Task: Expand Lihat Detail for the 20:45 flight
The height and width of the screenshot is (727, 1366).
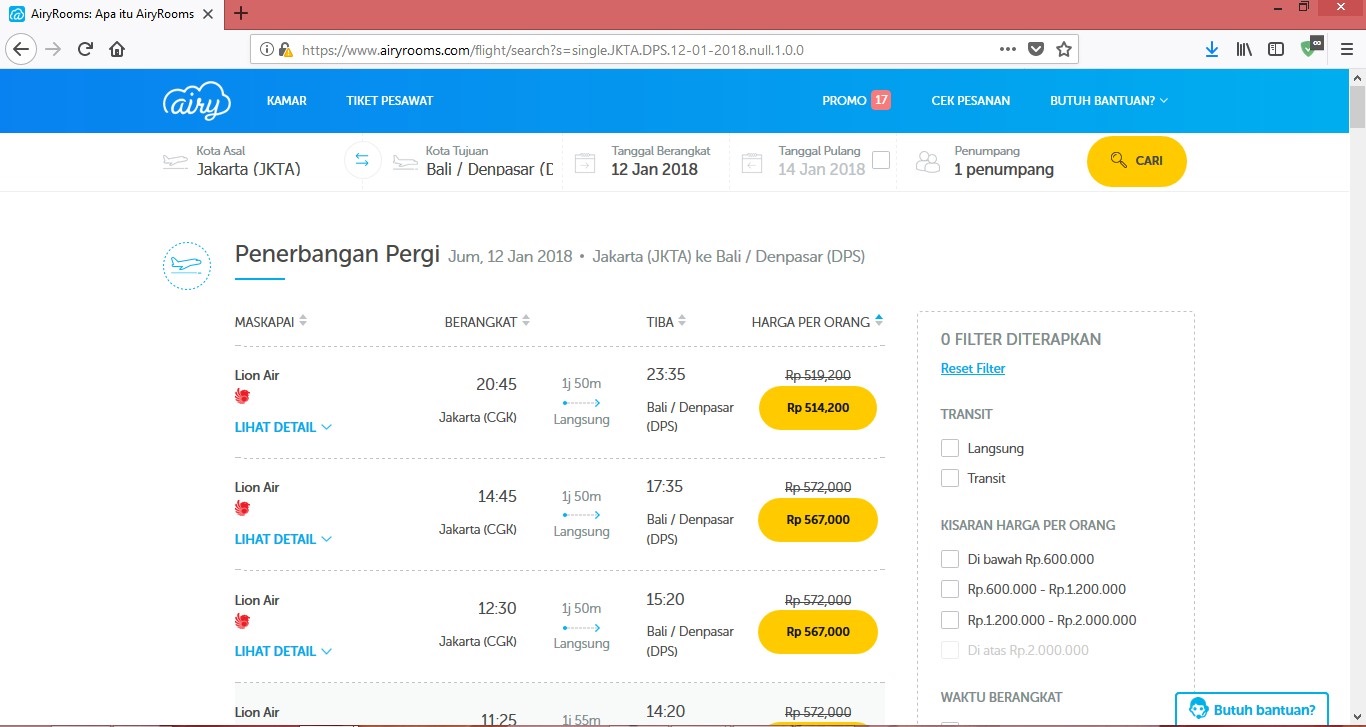Action: coord(283,427)
